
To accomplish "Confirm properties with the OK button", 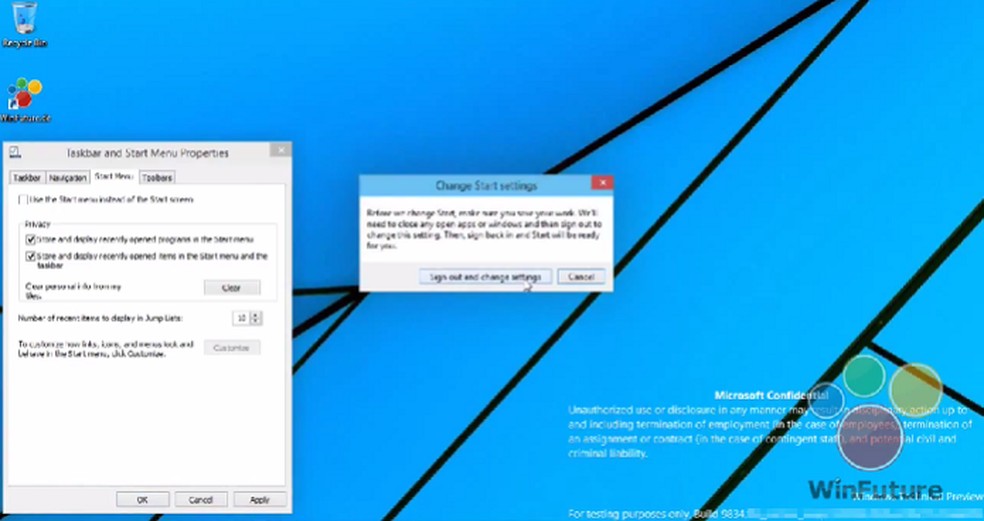I will [142, 500].
